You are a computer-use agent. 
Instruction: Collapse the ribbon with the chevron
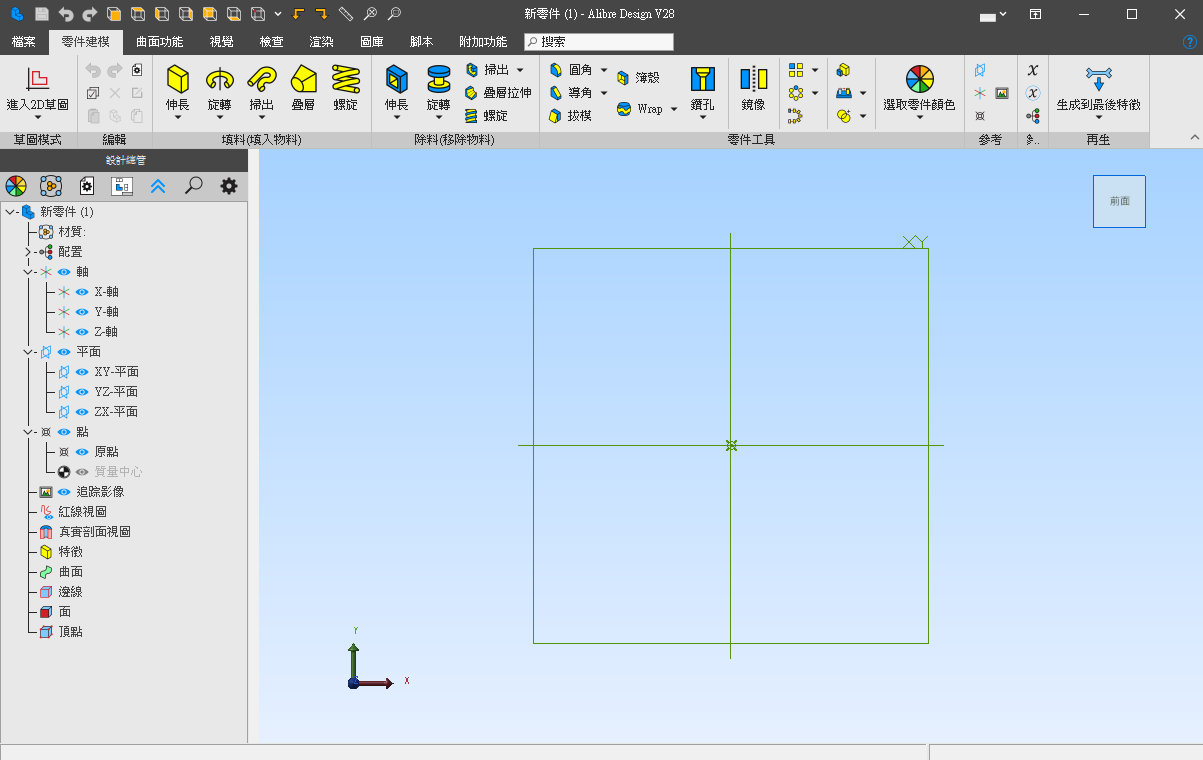click(x=1193, y=138)
